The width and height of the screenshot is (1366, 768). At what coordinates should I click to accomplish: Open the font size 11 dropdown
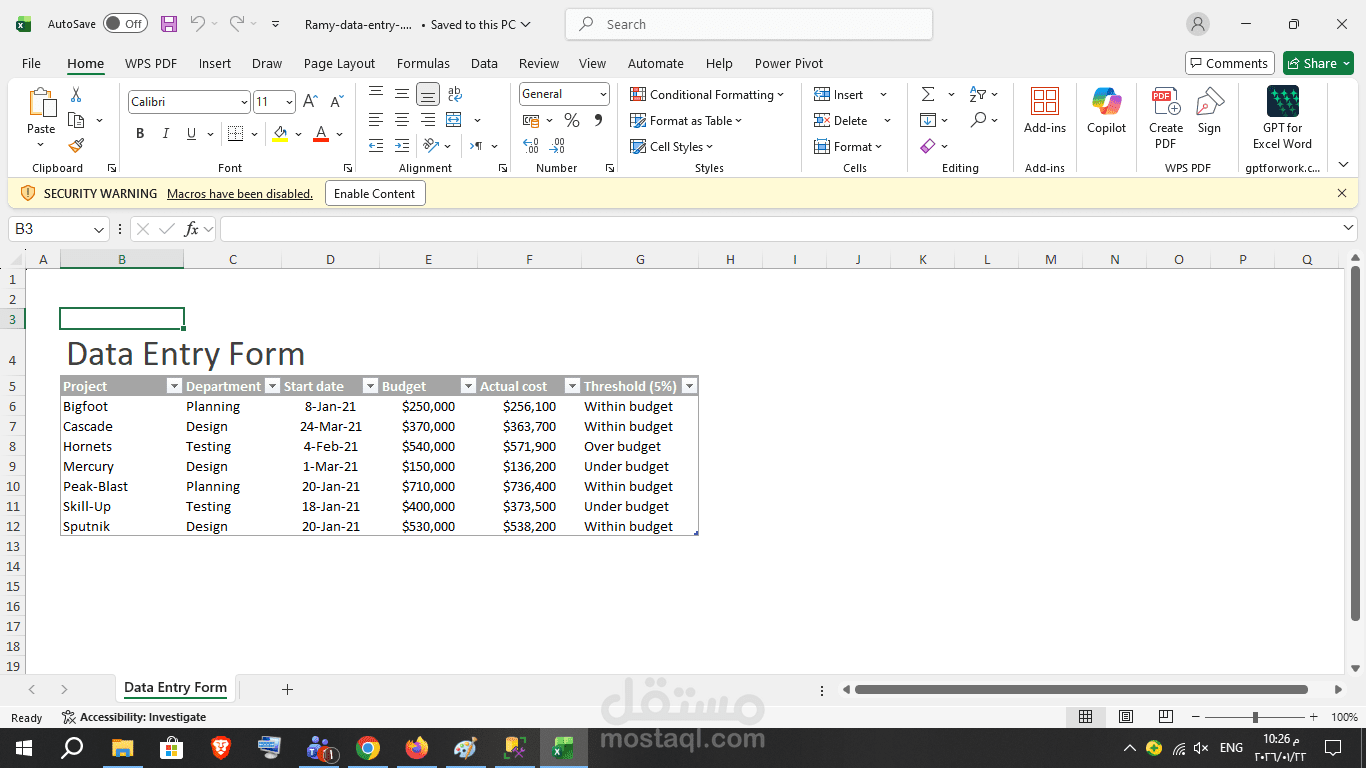[x=290, y=102]
